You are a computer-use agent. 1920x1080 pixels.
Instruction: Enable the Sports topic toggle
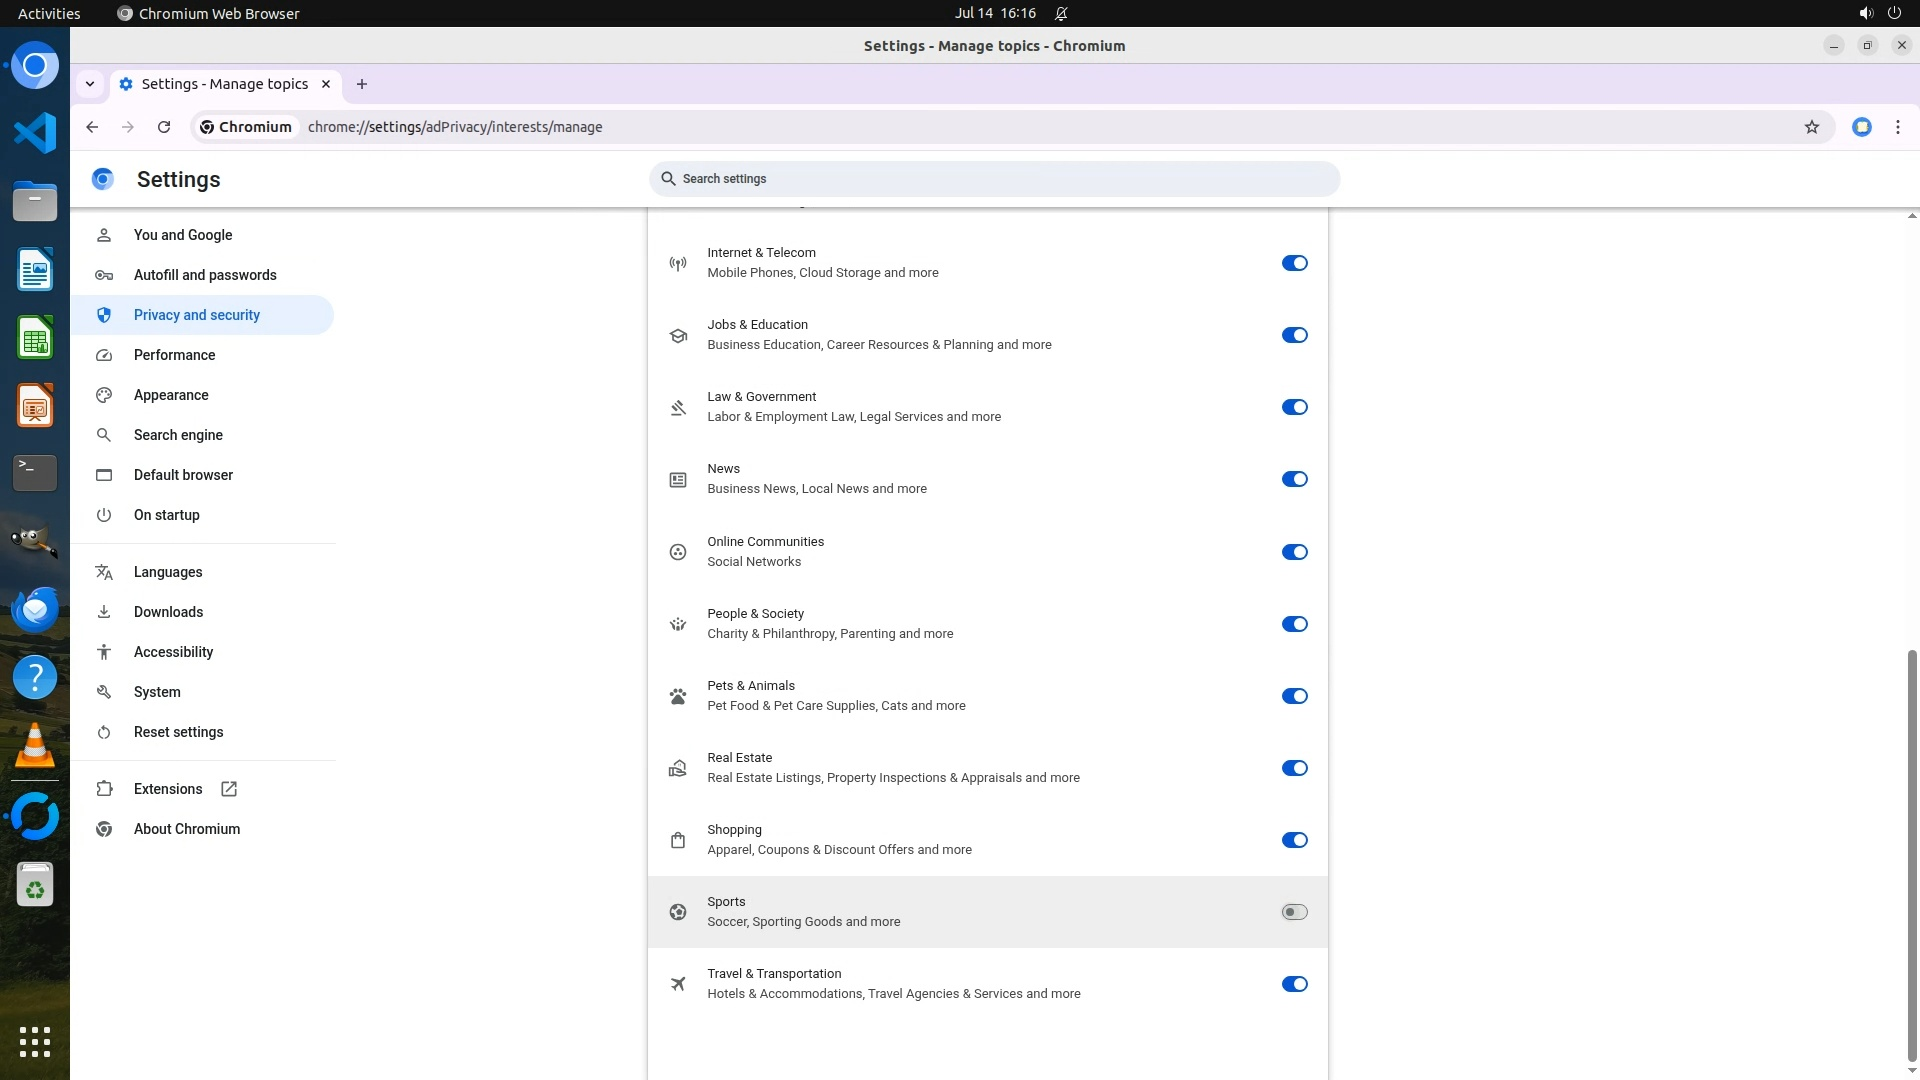[1294, 912]
